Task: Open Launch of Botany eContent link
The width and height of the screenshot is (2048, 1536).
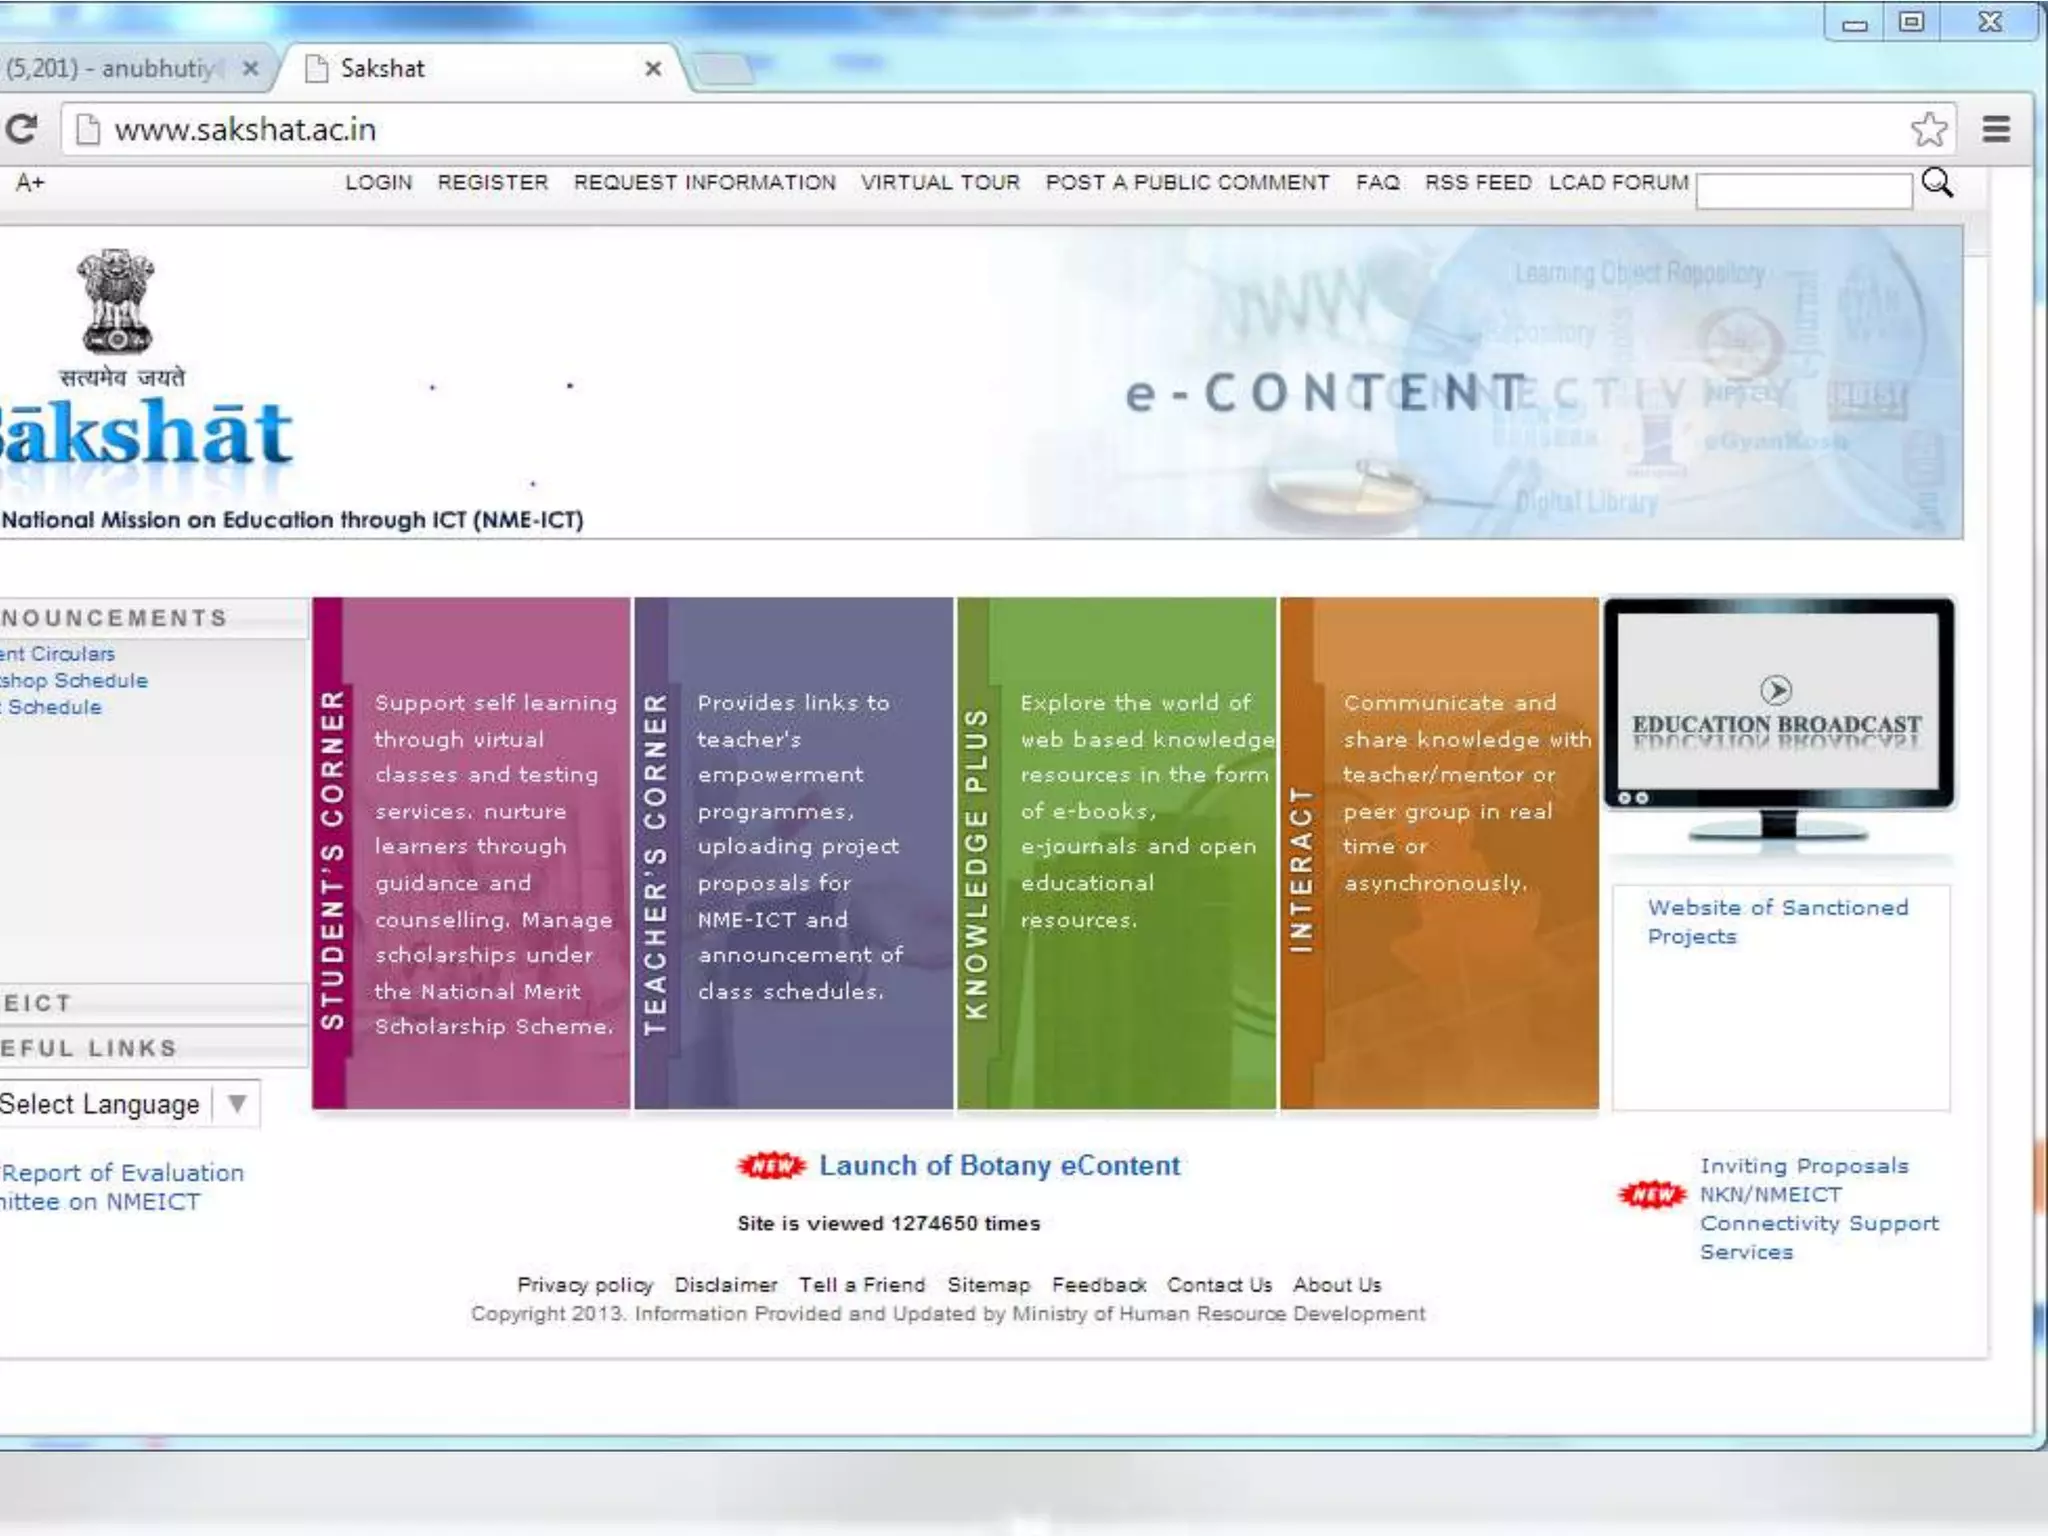Action: [999, 1166]
